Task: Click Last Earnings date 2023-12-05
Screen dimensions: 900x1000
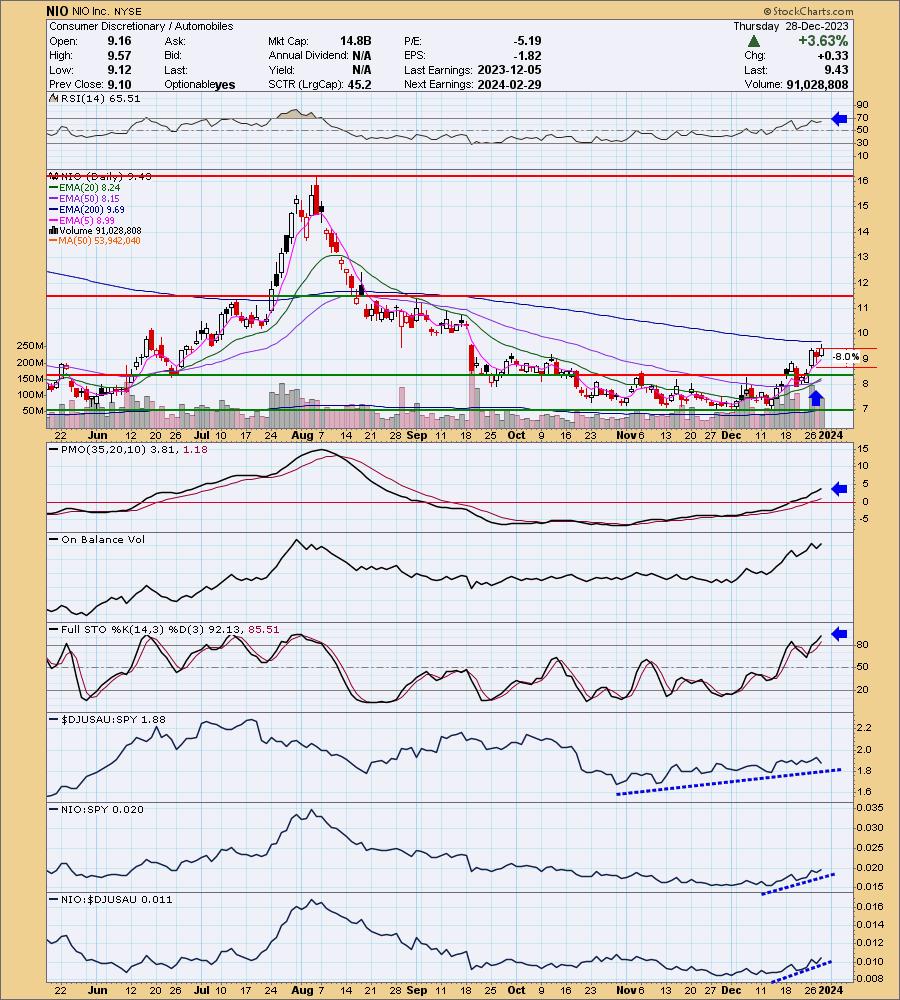Action: (510, 70)
